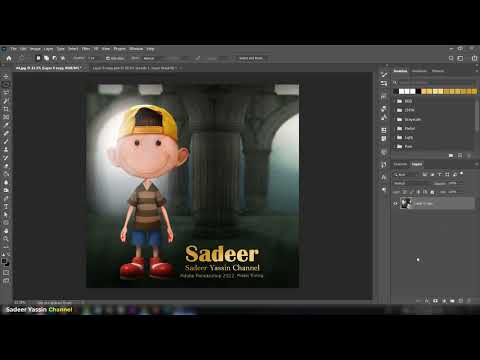Open the layer filter Kind dropdown
480x360 pixels.
click(x=406, y=174)
